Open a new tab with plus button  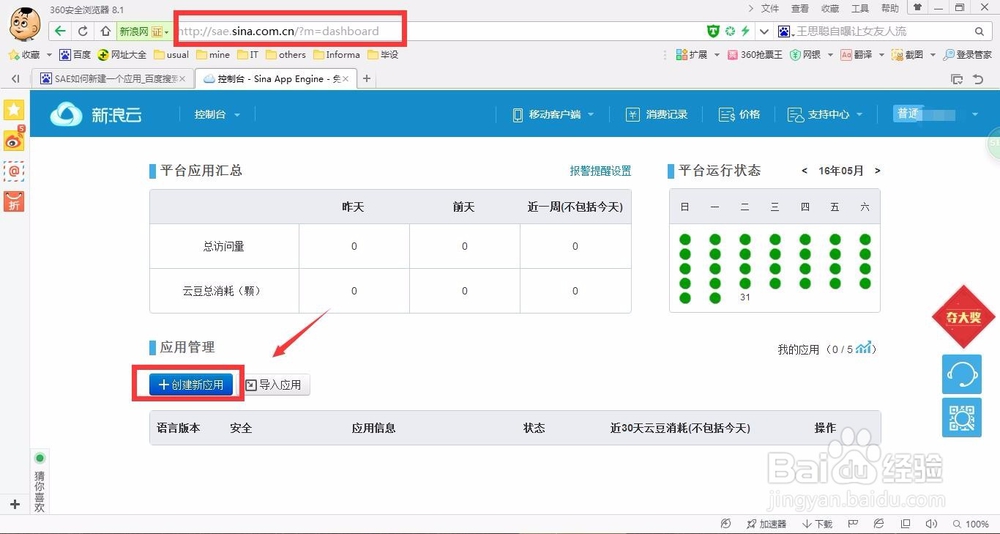tap(366, 78)
